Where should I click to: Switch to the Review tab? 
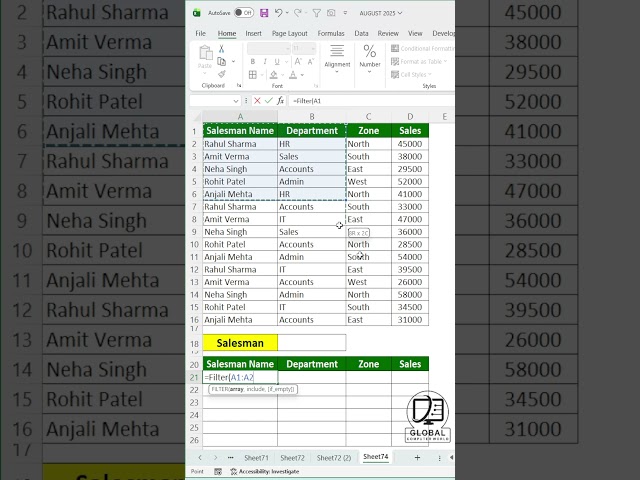[388, 33]
